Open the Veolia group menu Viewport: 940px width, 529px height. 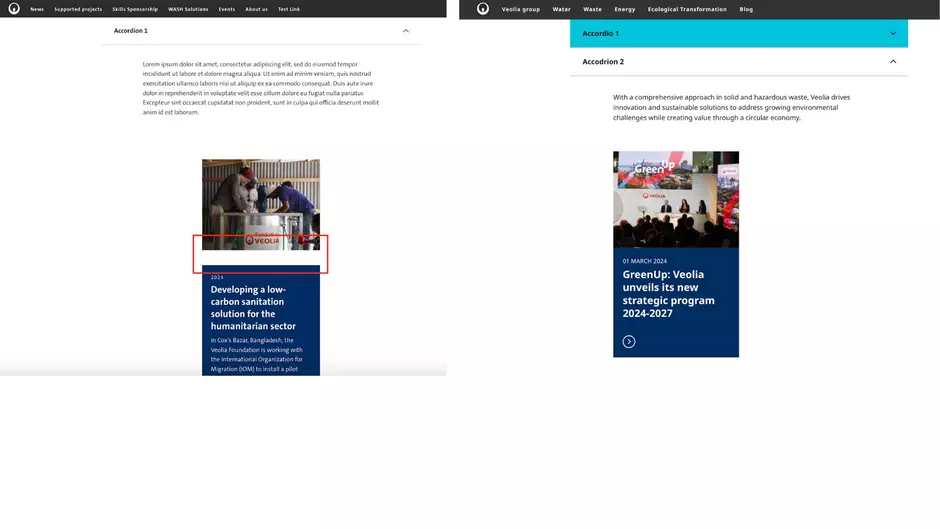pos(521,9)
